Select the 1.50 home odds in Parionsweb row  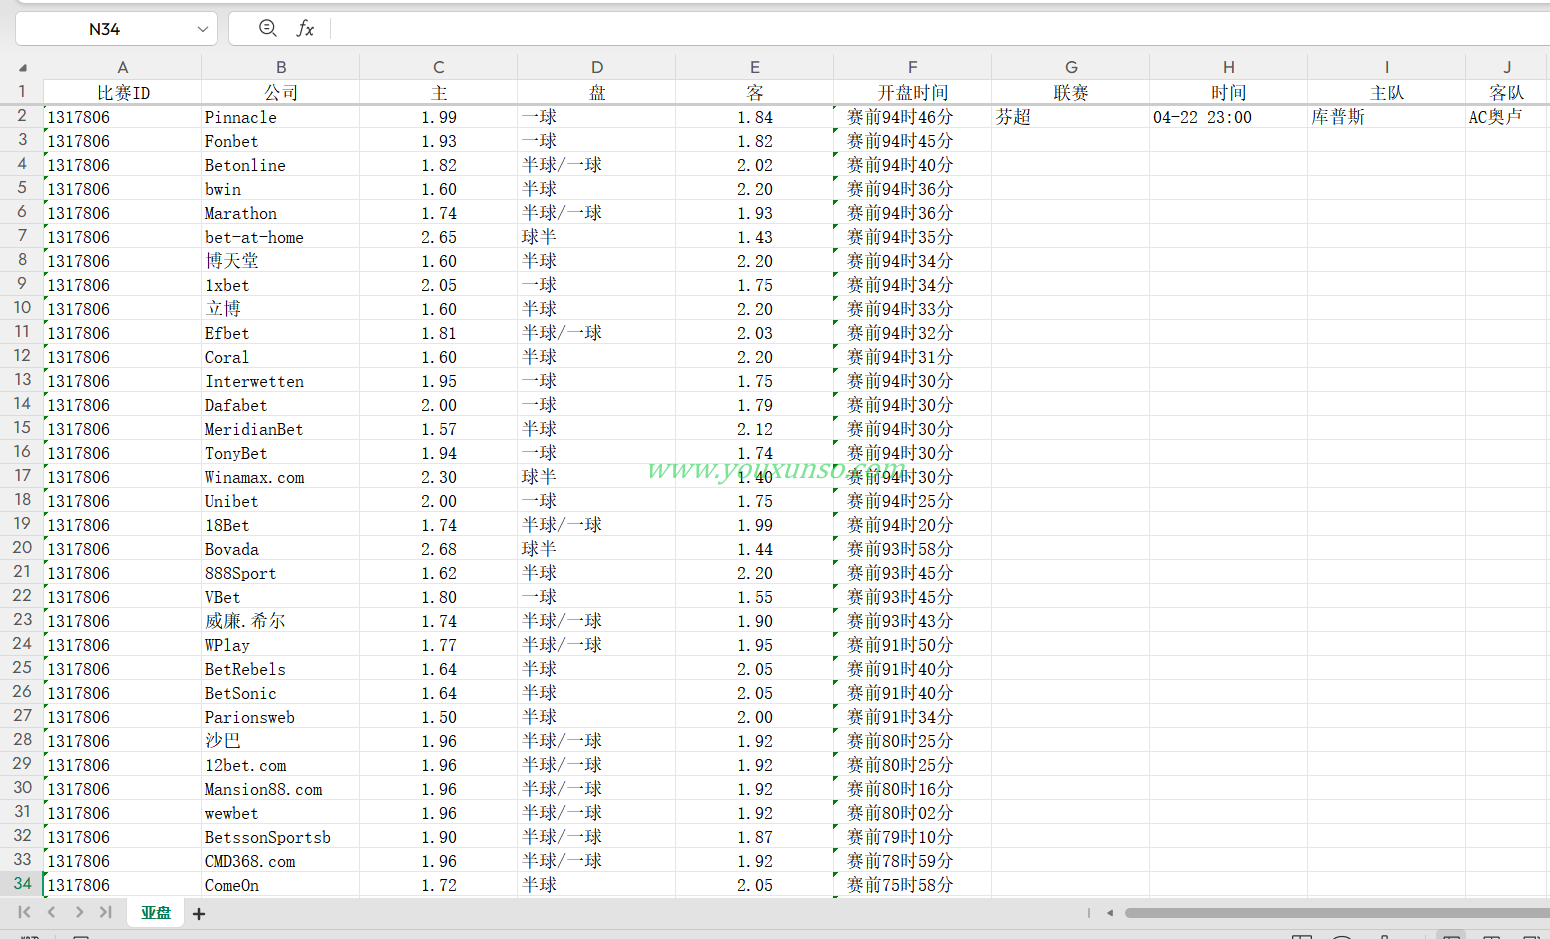click(439, 717)
